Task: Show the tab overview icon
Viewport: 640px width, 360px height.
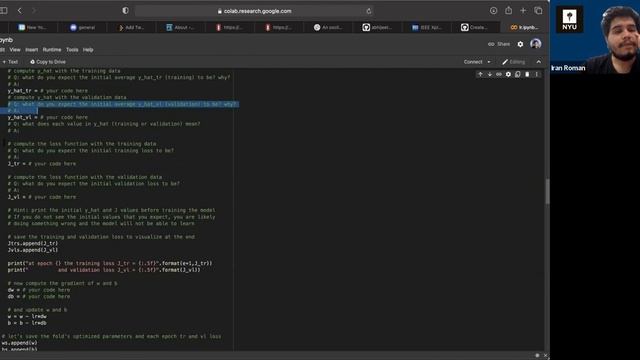Action: tap(538, 11)
